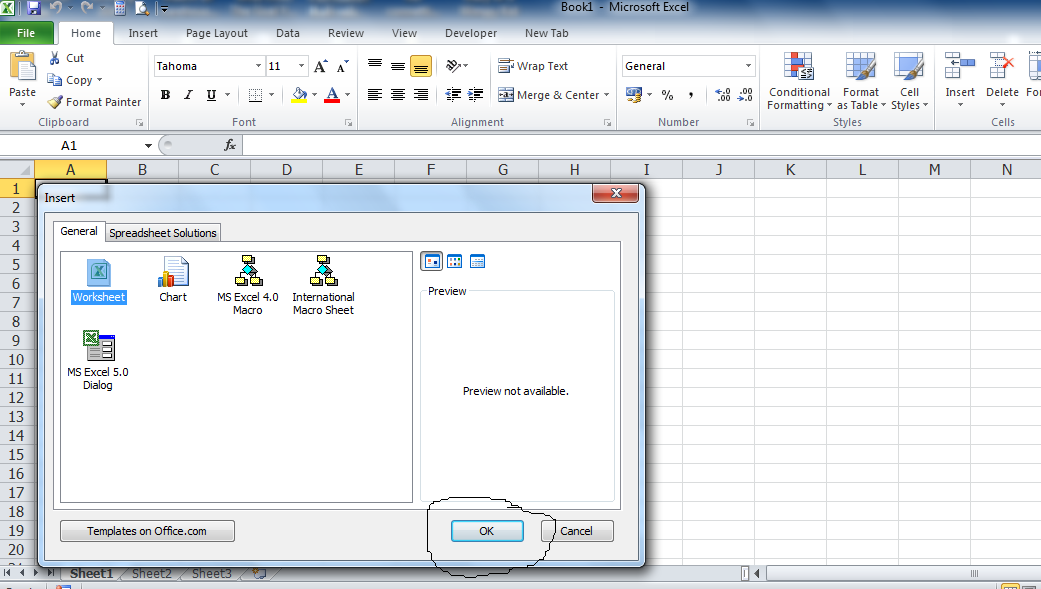Screen dimensions: 1041x589
Task: Open font color dropdown arrow
Action: (347, 95)
